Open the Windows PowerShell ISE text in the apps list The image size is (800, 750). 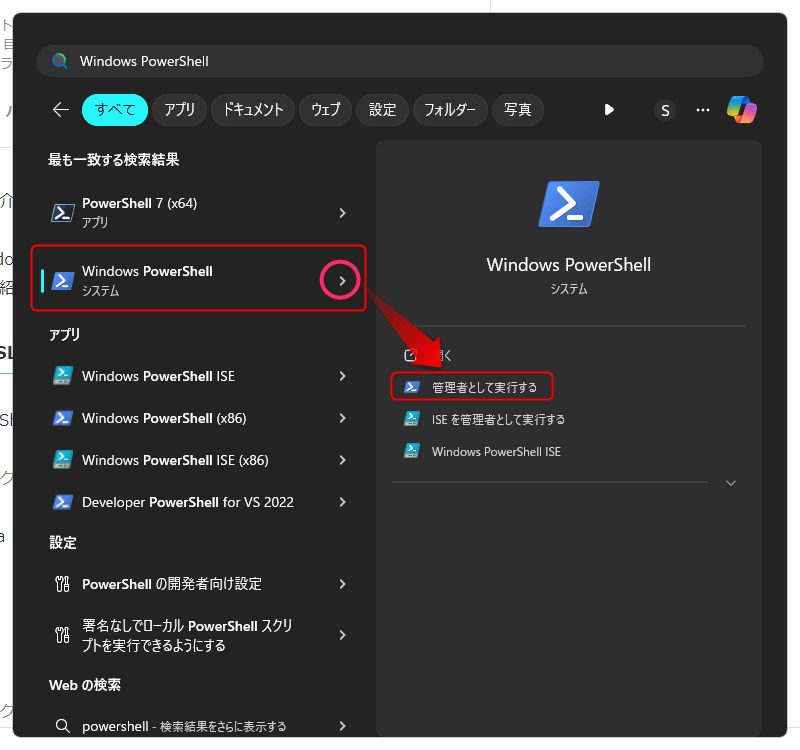click(x=158, y=376)
